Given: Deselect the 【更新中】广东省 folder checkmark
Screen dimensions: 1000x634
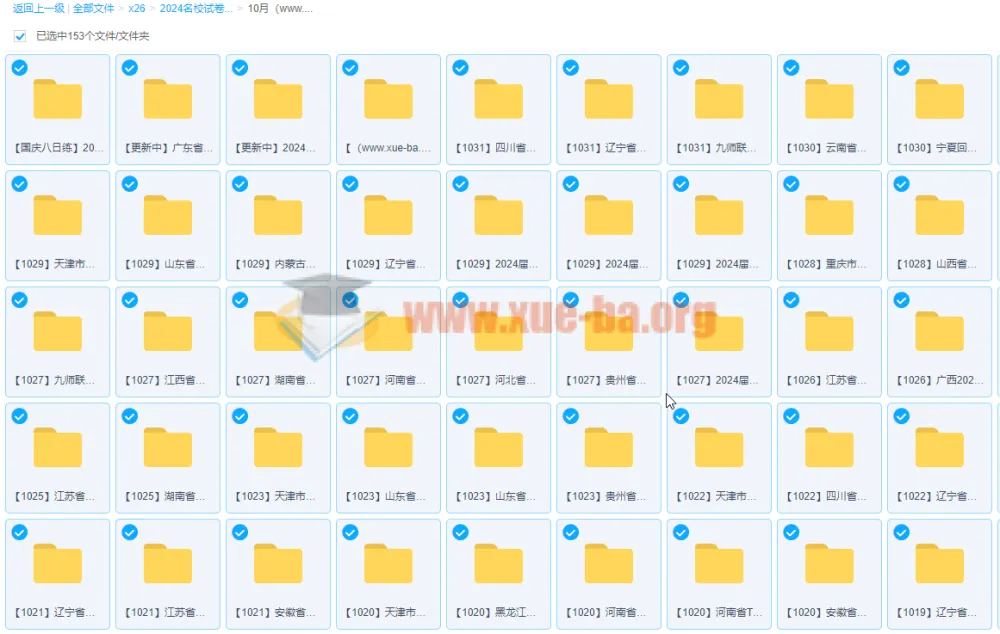Looking at the screenshot, I should 129,68.
